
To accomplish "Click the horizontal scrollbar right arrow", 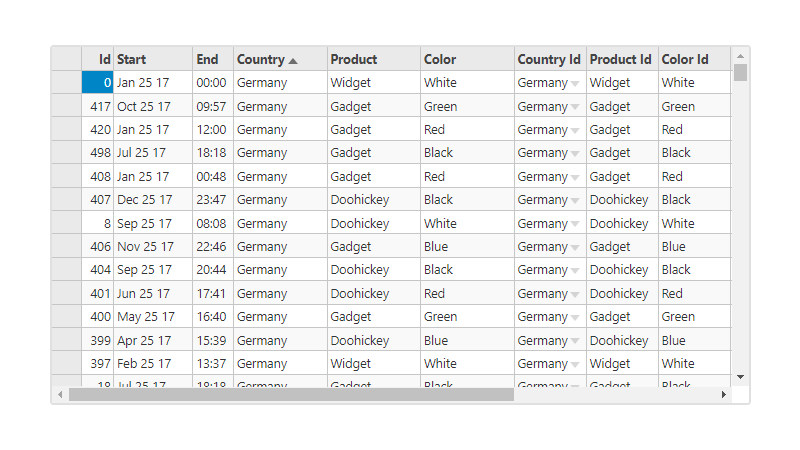I will tap(723, 394).
